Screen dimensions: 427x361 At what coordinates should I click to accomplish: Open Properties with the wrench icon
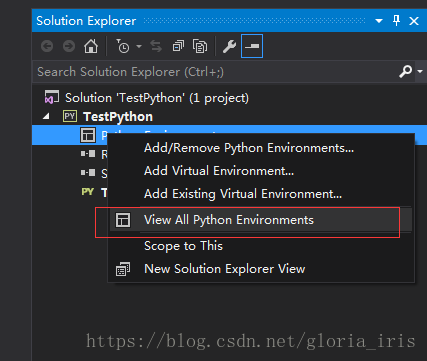click(x=229, y=46)
